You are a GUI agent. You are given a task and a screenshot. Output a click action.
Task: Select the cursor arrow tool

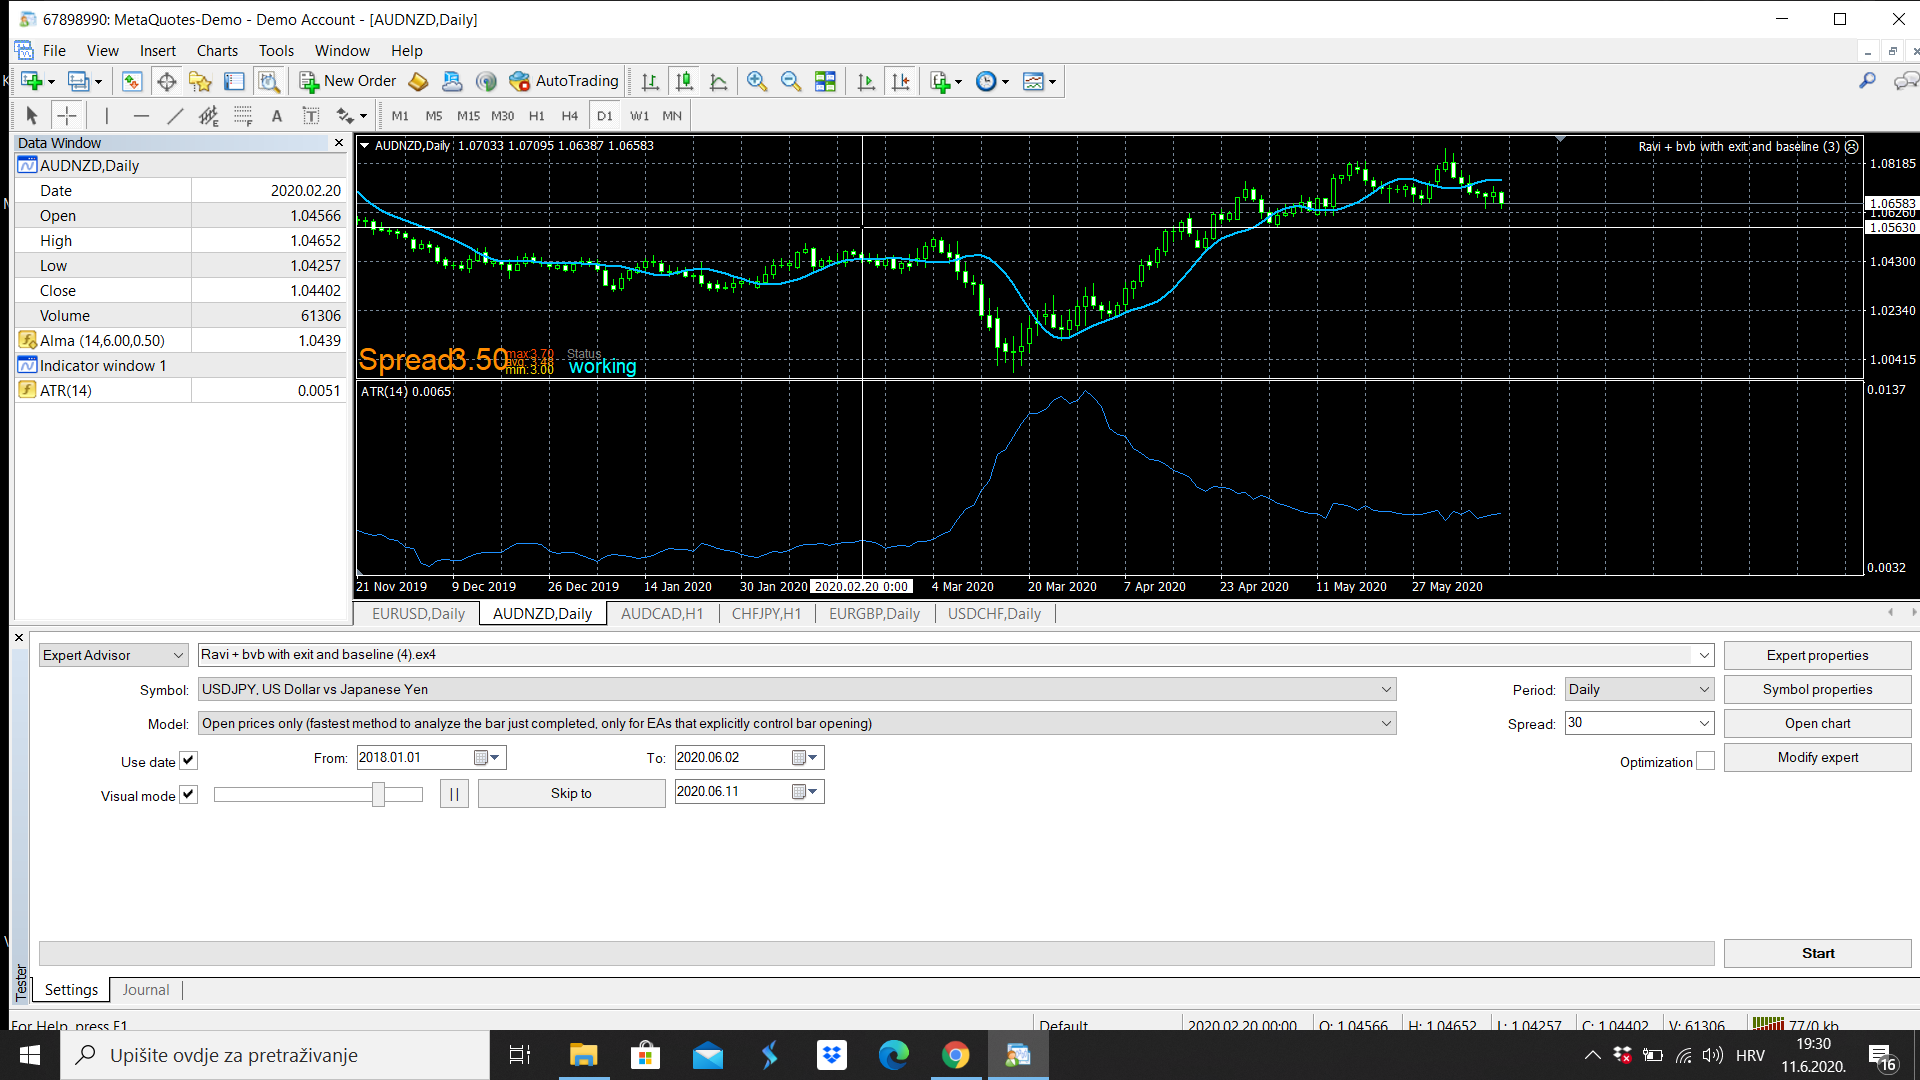[x=31, y=116]
